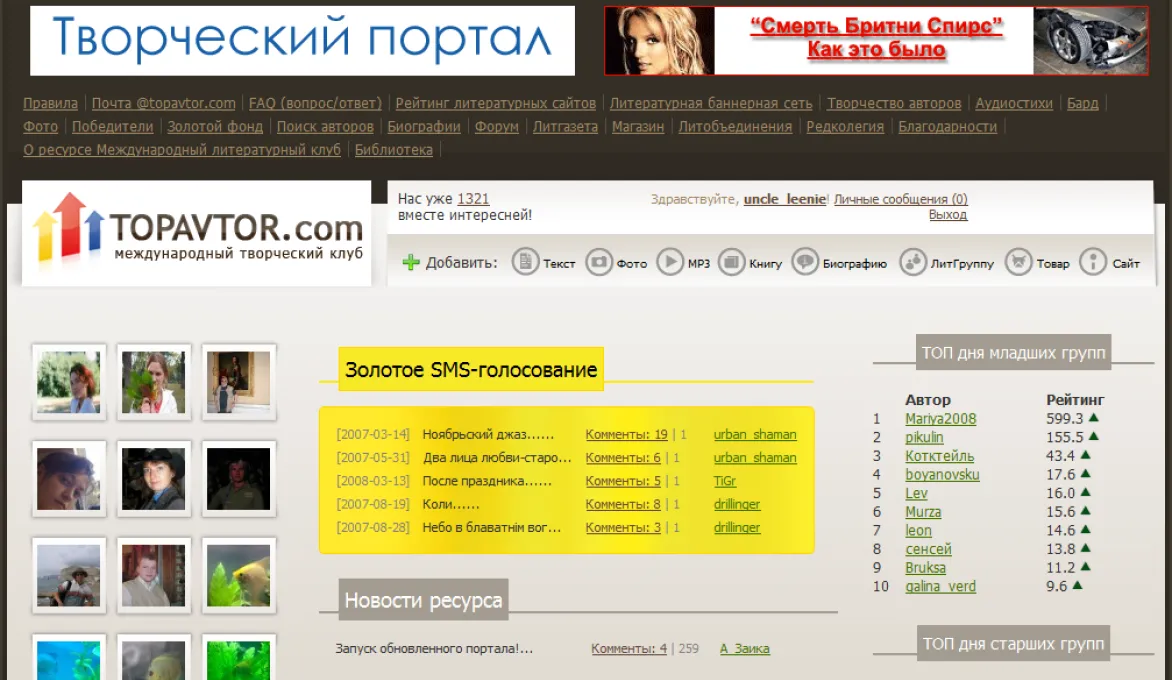Open Личные сообщения (0) link
1172x680 pixels.
tap(901, 199)
